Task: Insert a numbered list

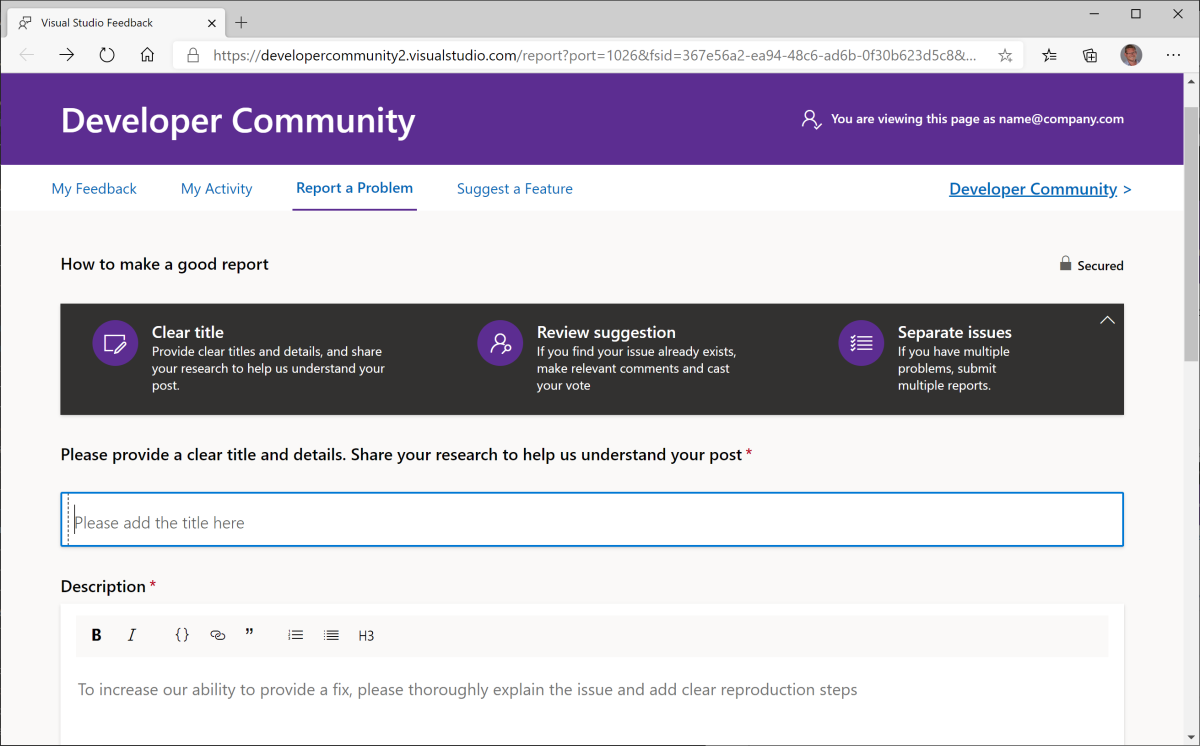Action: 295,635
